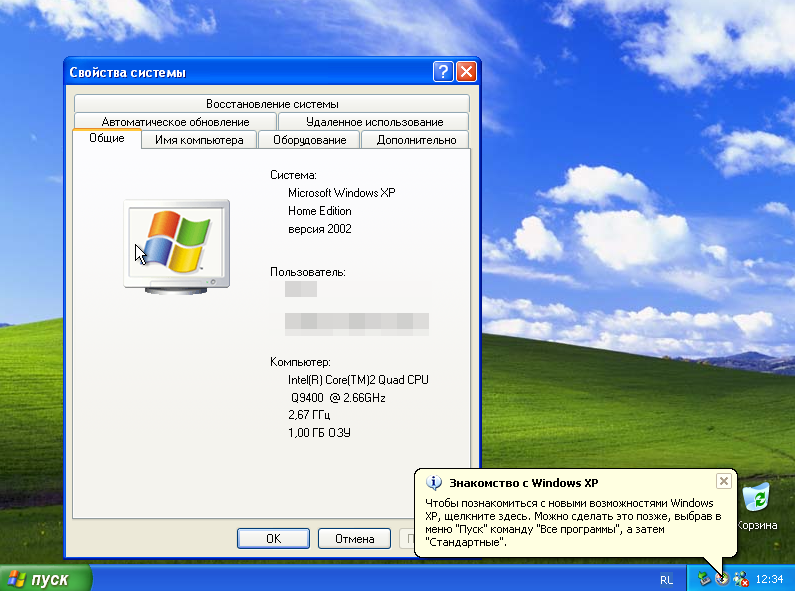
Task: Click the OK button
Action: (273, 538)
